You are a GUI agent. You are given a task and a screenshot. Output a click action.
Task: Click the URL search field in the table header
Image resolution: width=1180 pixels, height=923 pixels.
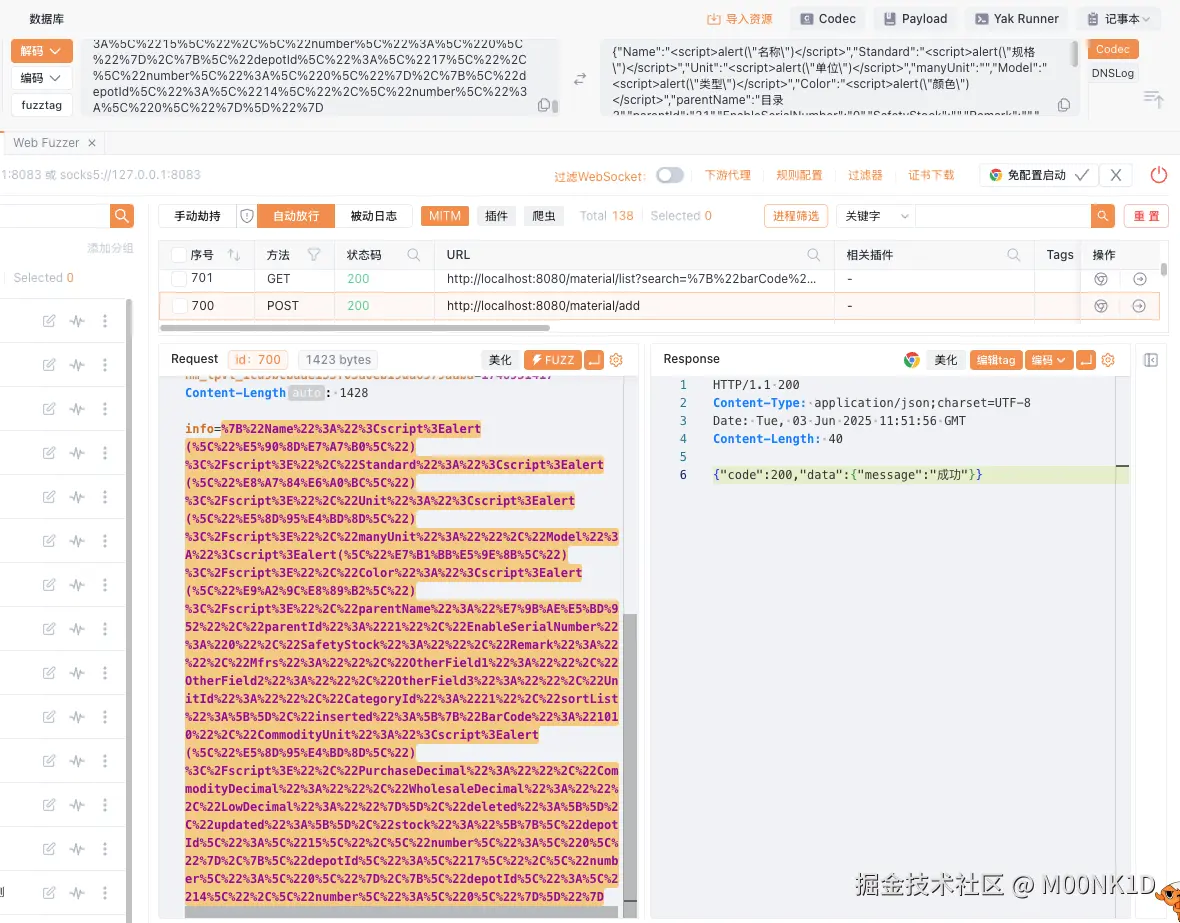814,255
